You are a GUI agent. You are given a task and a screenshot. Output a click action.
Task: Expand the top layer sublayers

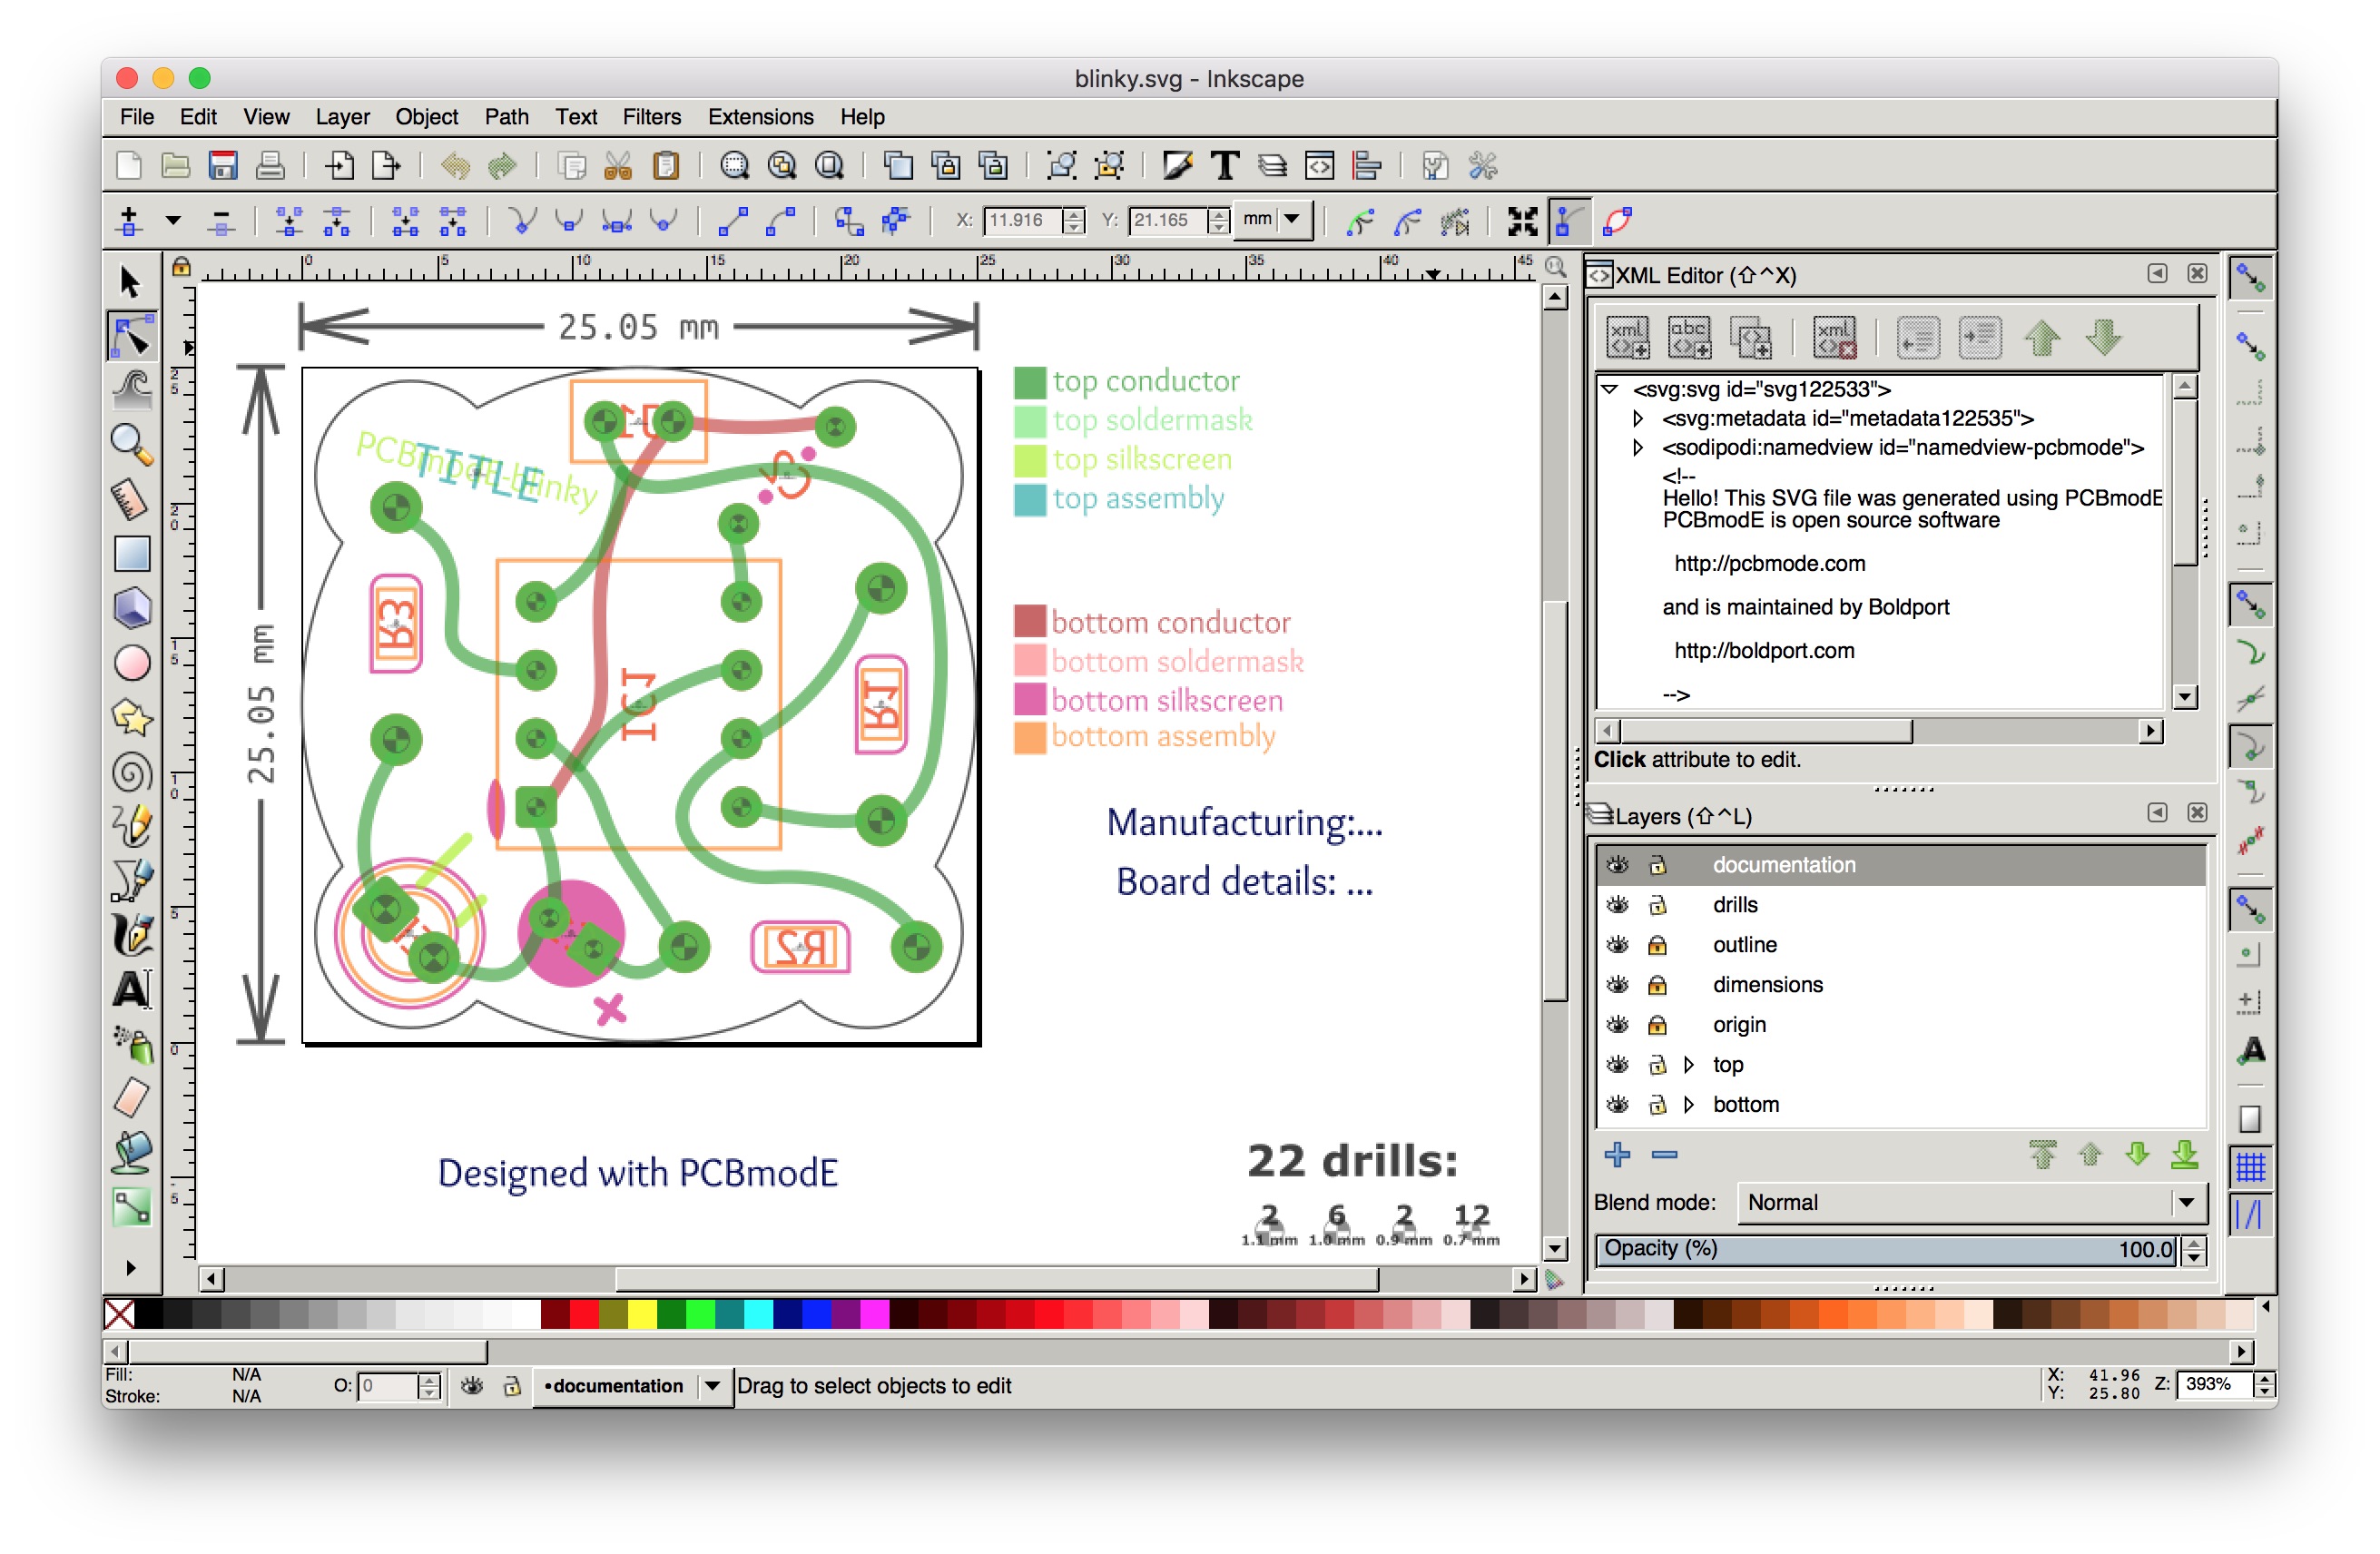[x=1689, y=1065]
